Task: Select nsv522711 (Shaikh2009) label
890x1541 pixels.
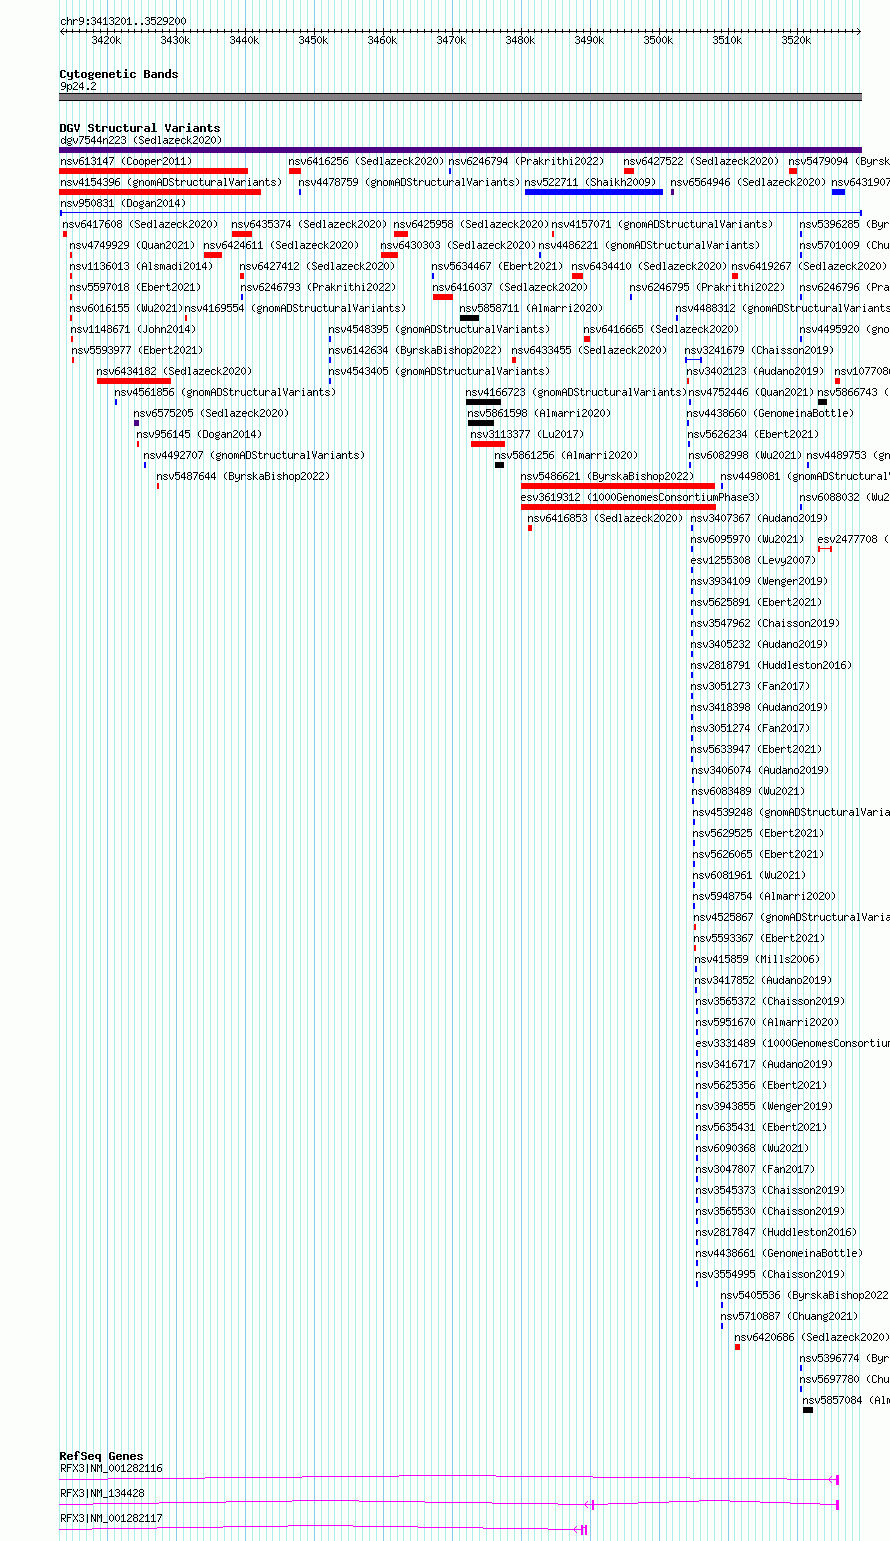Action: pos(590,182)
